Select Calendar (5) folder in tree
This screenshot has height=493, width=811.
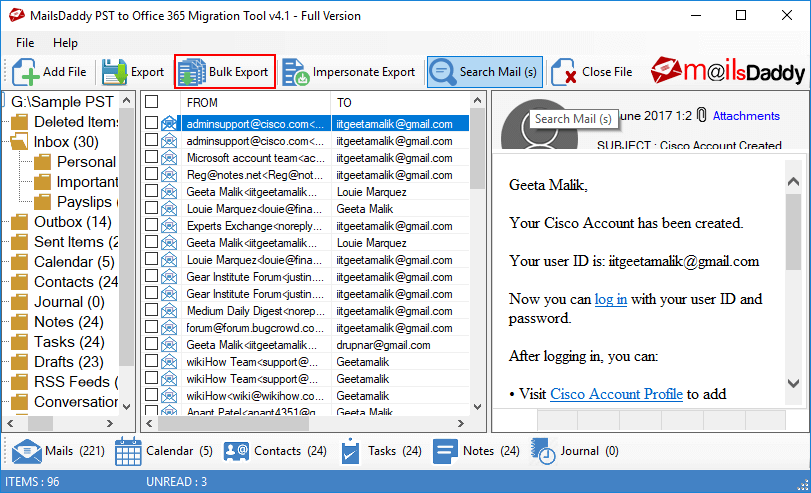(x=74, y=262)
